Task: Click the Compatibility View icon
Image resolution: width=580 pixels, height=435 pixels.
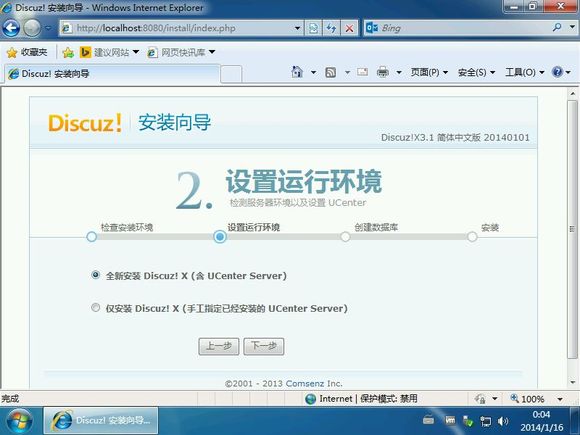Action: click(x=313, y=28)
